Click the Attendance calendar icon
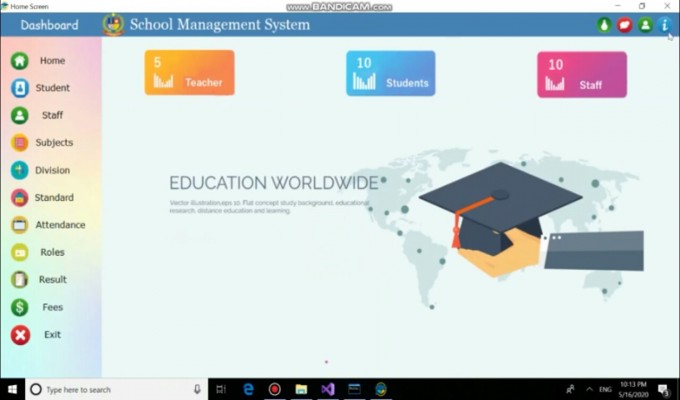Image resolution: width=680 pixels, height=400 pixels. click(20, 225)
